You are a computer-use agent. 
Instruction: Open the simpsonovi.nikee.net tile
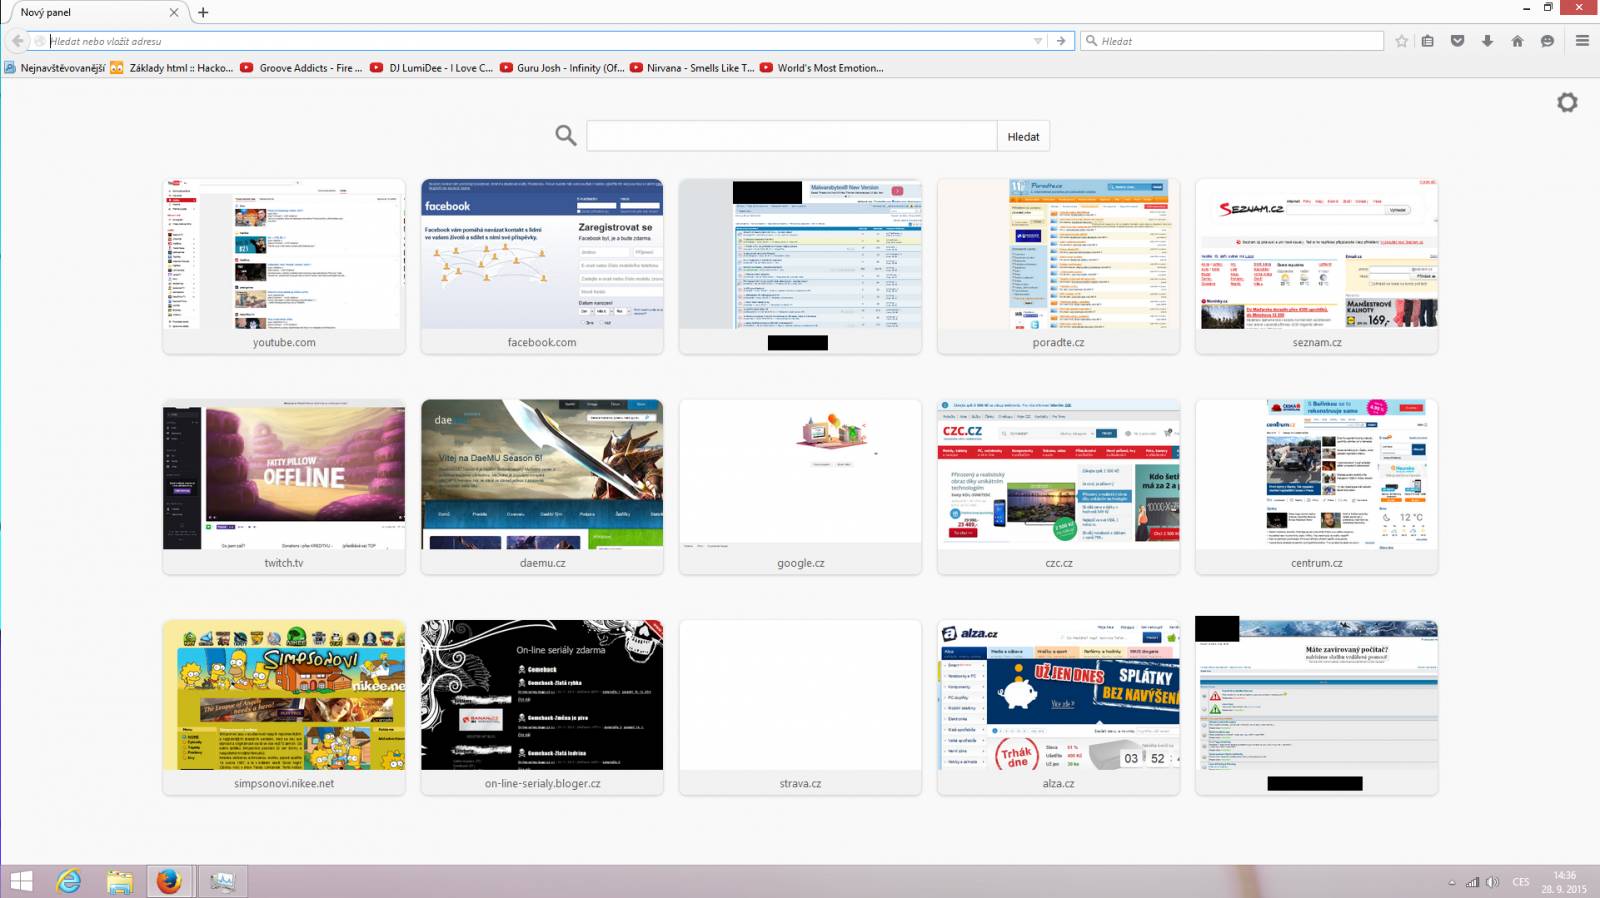[284, 707]
